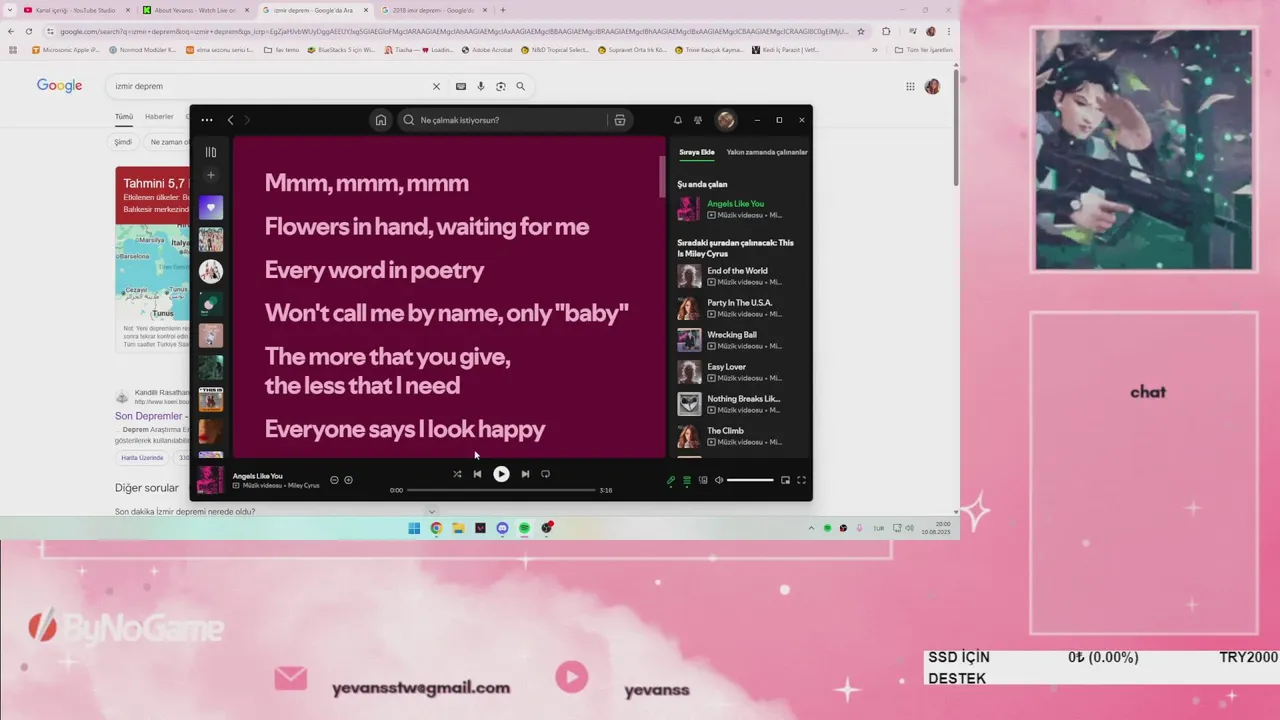The image size is (1280, 720).
Task: Switch to About Yevanss Chrome tab
Action: 195,10
